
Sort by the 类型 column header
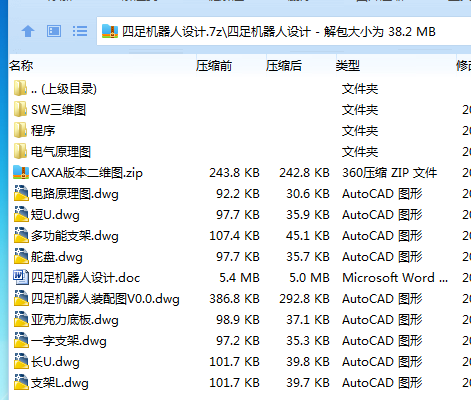[348, 66]
